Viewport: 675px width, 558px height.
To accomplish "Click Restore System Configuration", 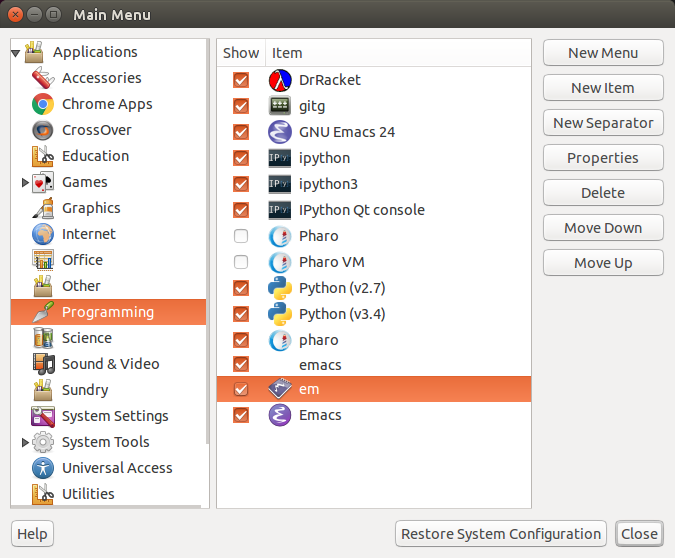I will point(501,534).
